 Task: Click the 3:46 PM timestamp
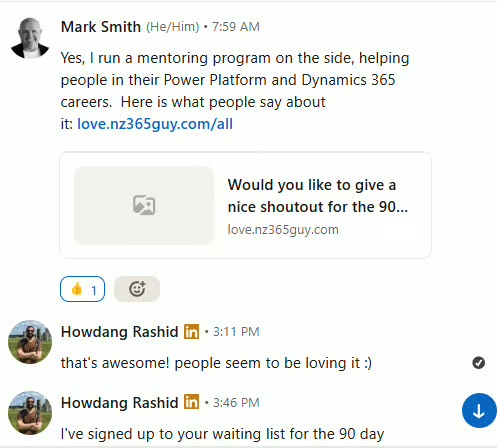[x=236, y=403]
